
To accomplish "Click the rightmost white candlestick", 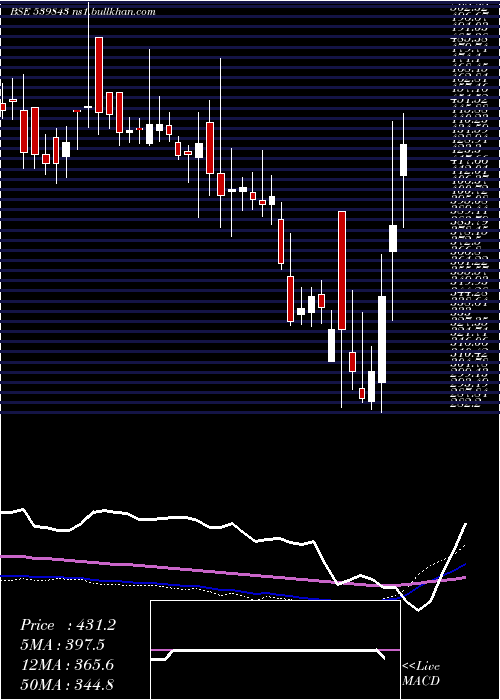I will pyautogui.click(x=404, y=160).
